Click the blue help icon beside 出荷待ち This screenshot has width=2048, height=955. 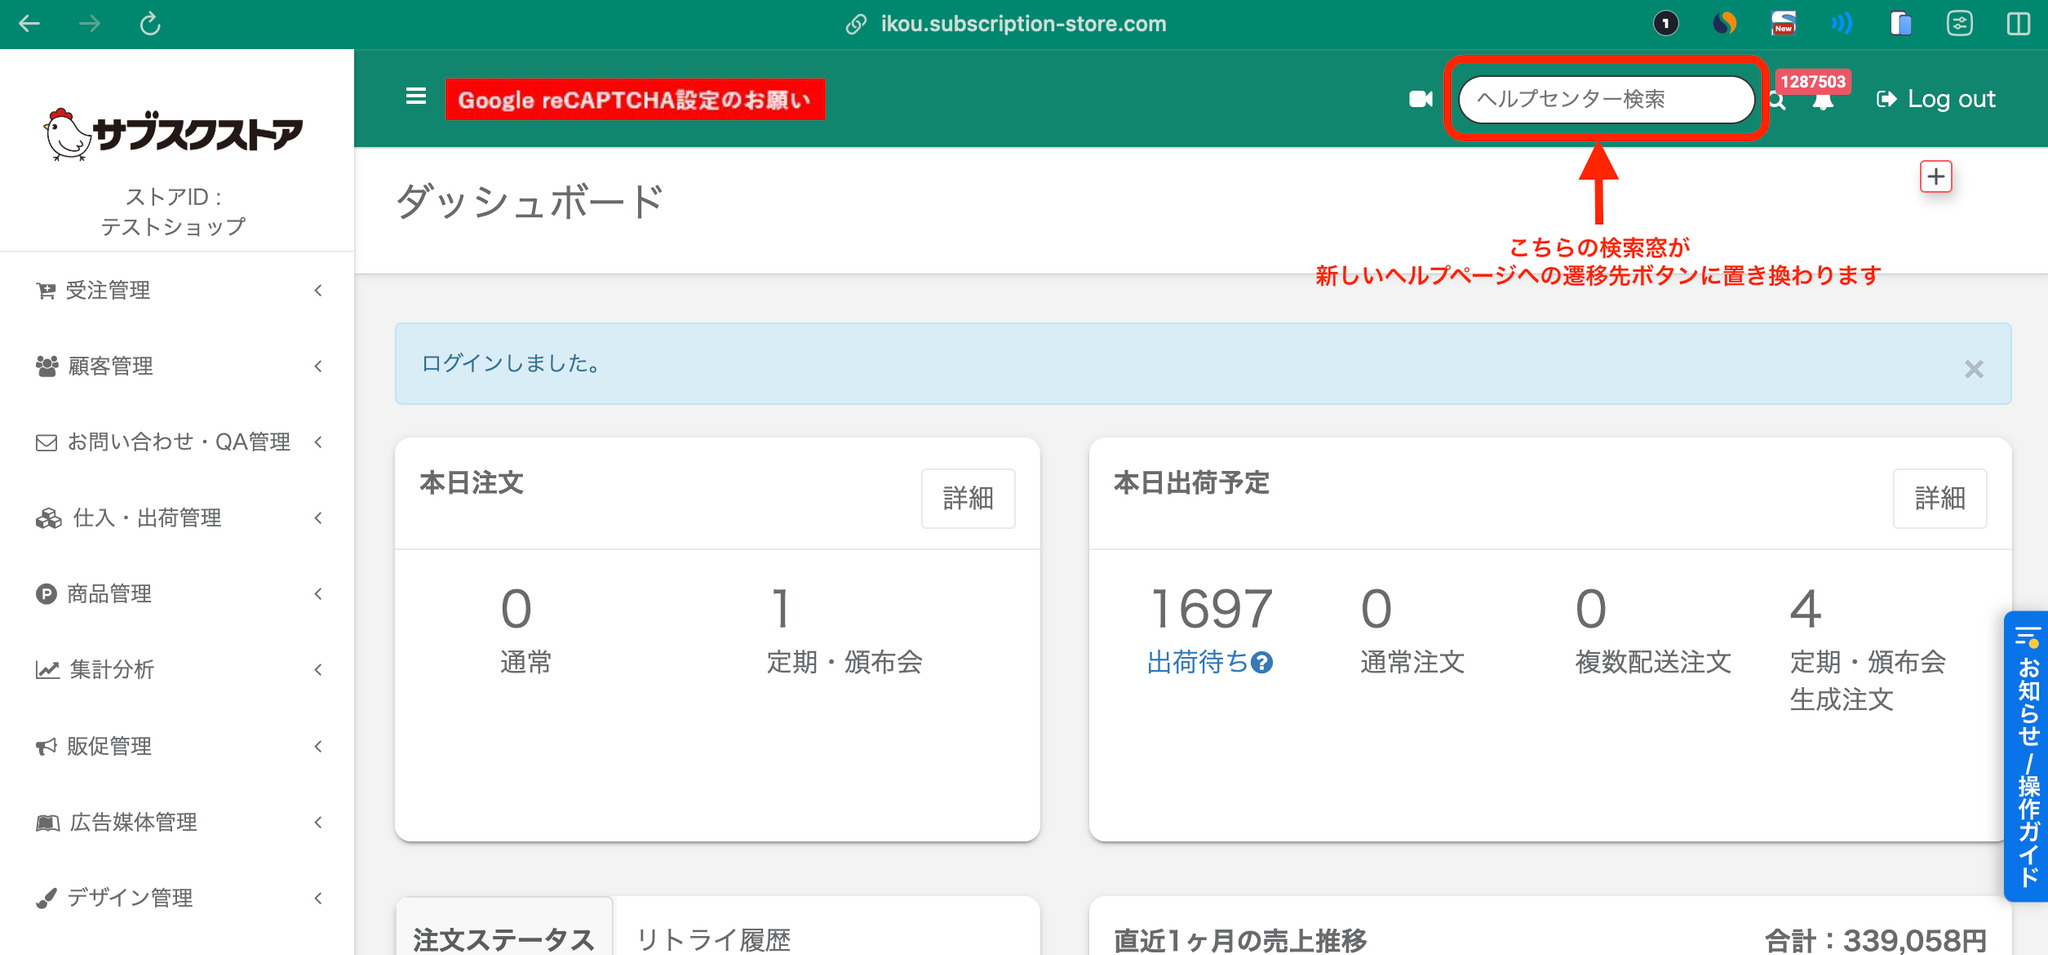pos(1262,663)
